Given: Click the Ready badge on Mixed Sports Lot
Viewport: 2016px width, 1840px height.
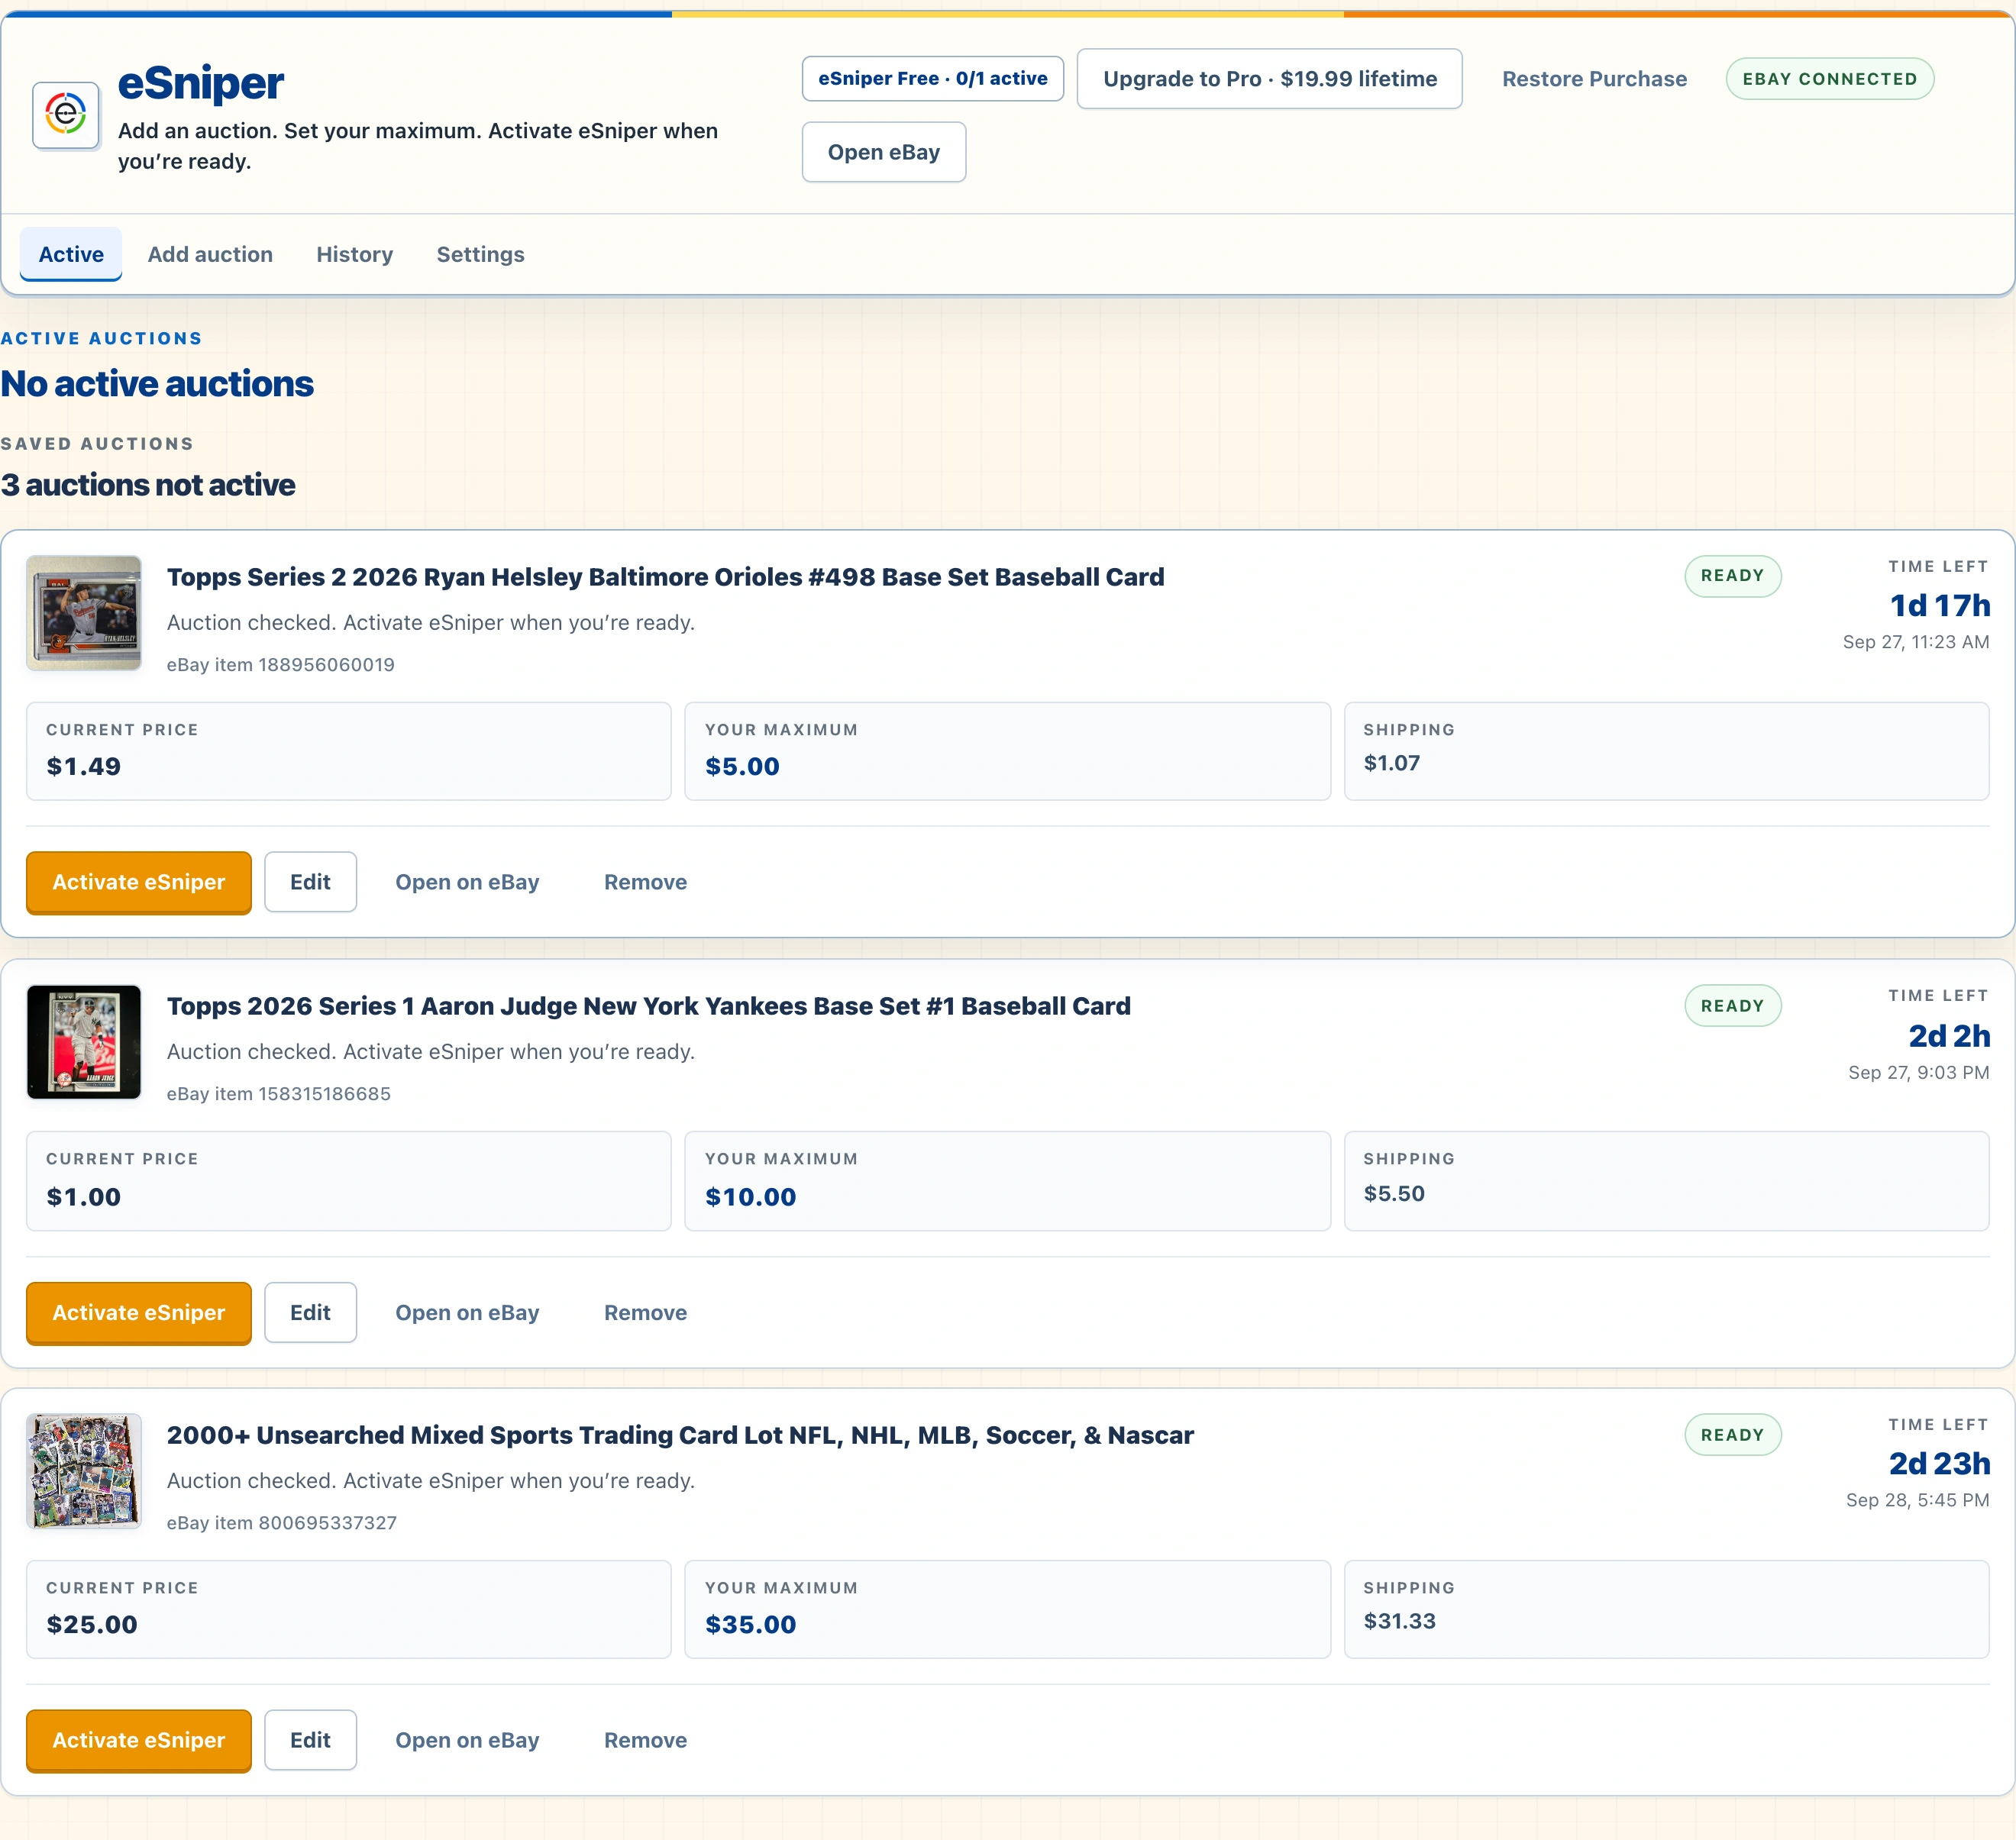Looking at the screenshot, I should [1733, 1435].
